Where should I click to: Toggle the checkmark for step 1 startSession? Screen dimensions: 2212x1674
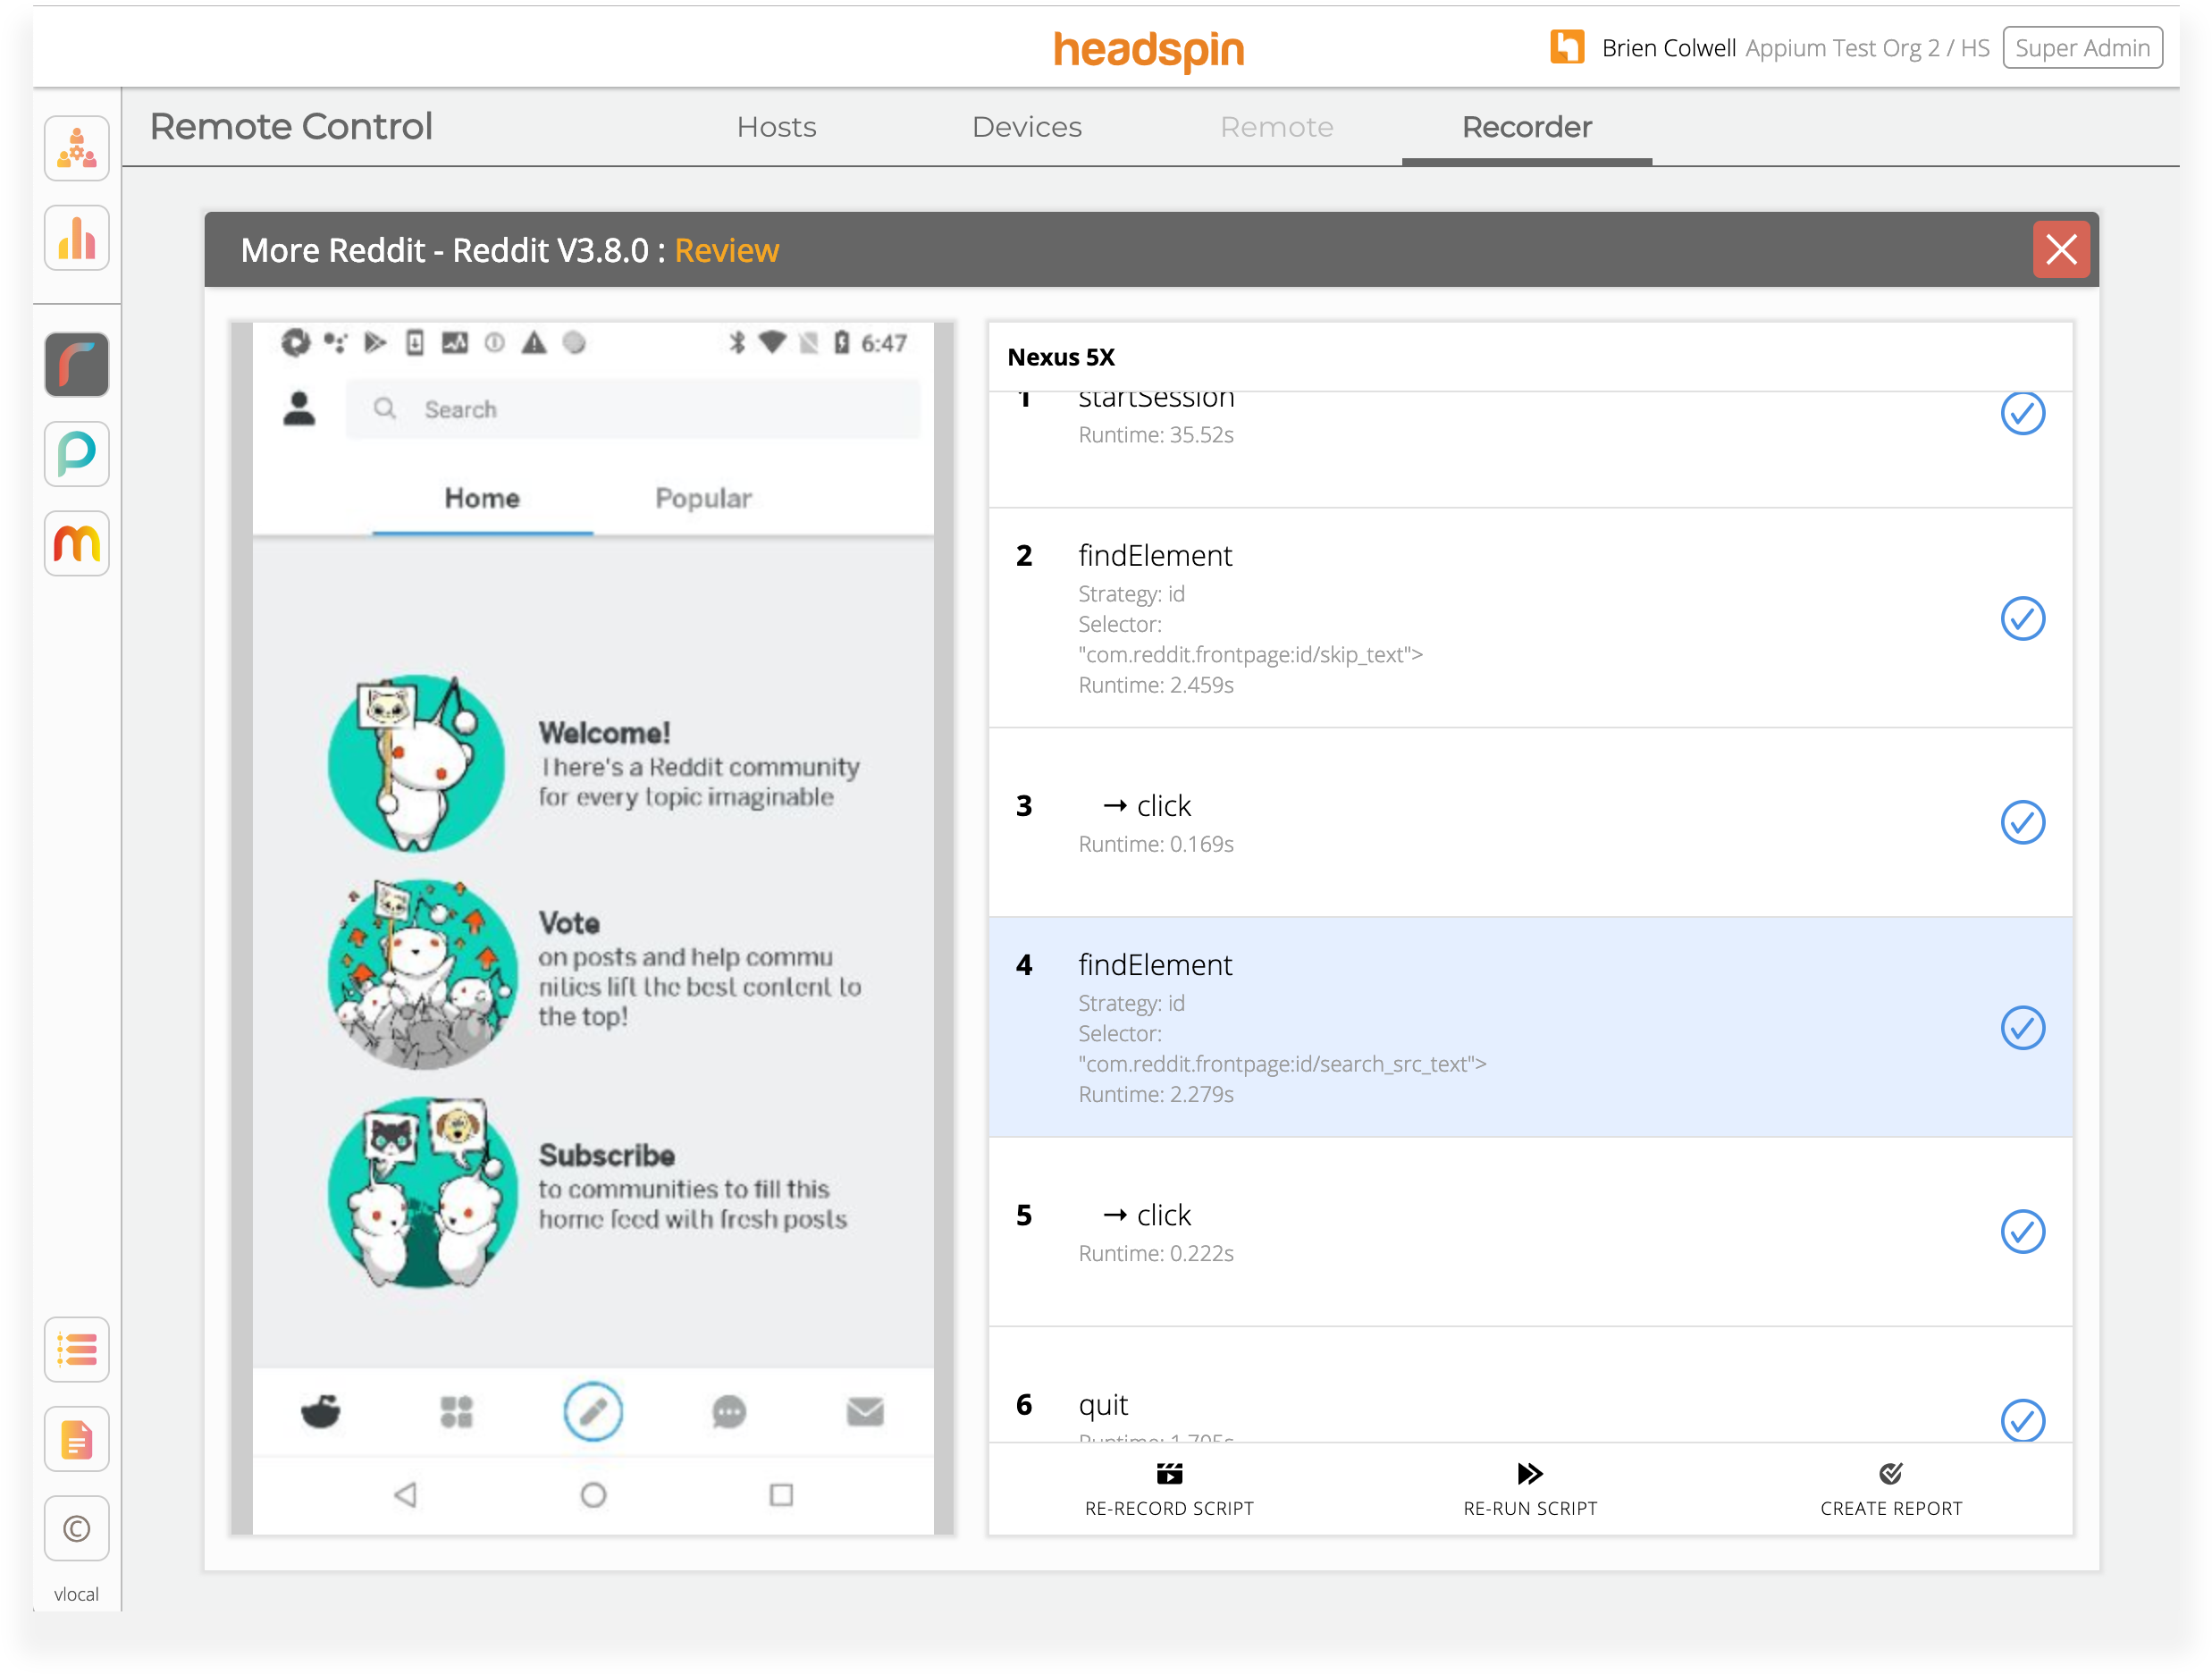pos(2022,414)
